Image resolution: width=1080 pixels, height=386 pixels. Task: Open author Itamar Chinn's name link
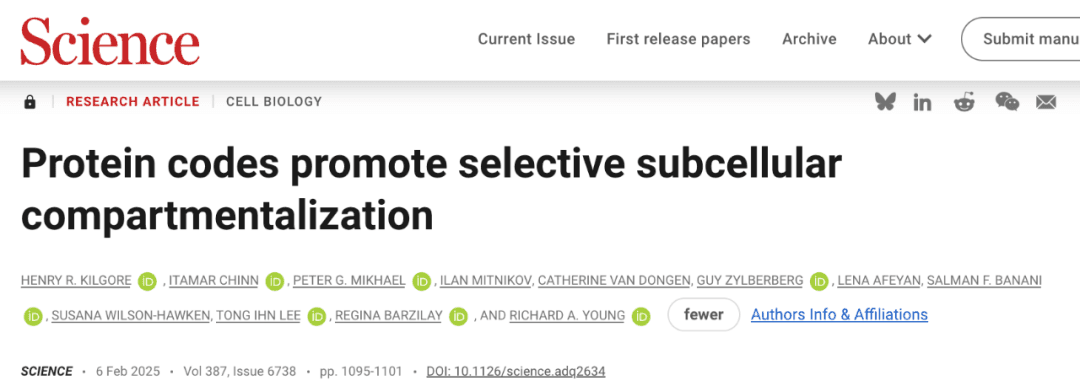[x=214, y=281]
